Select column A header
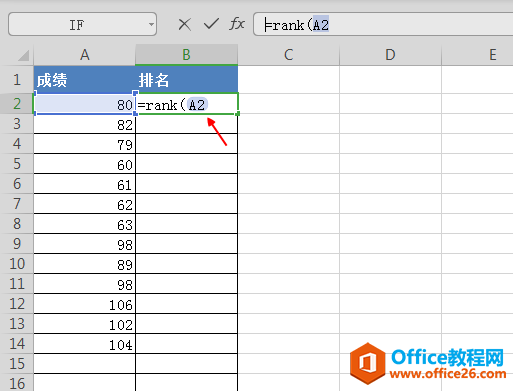This screenshot has width=513, height=391. pyautogui.click(x=85, y=55)
